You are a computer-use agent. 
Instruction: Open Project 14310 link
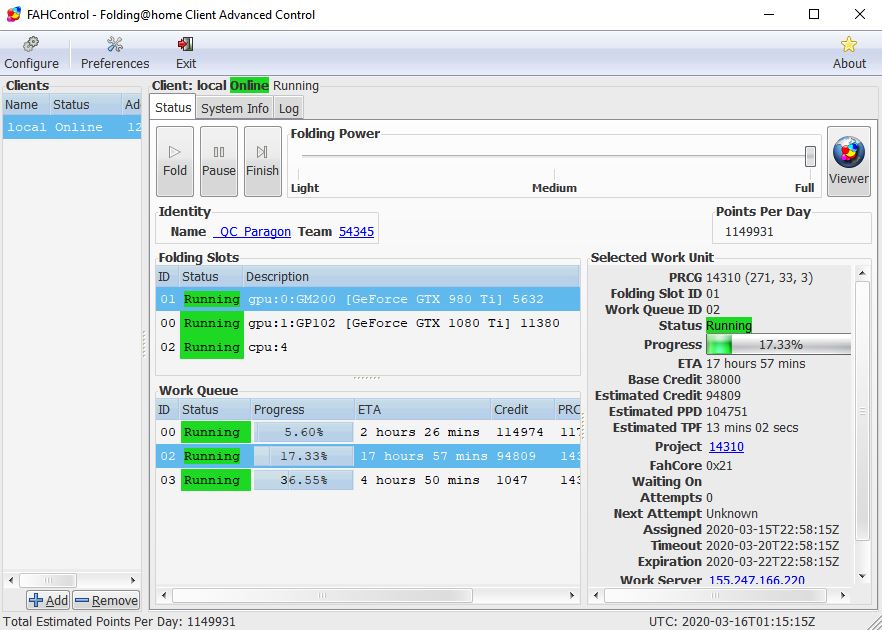(726, 447)
